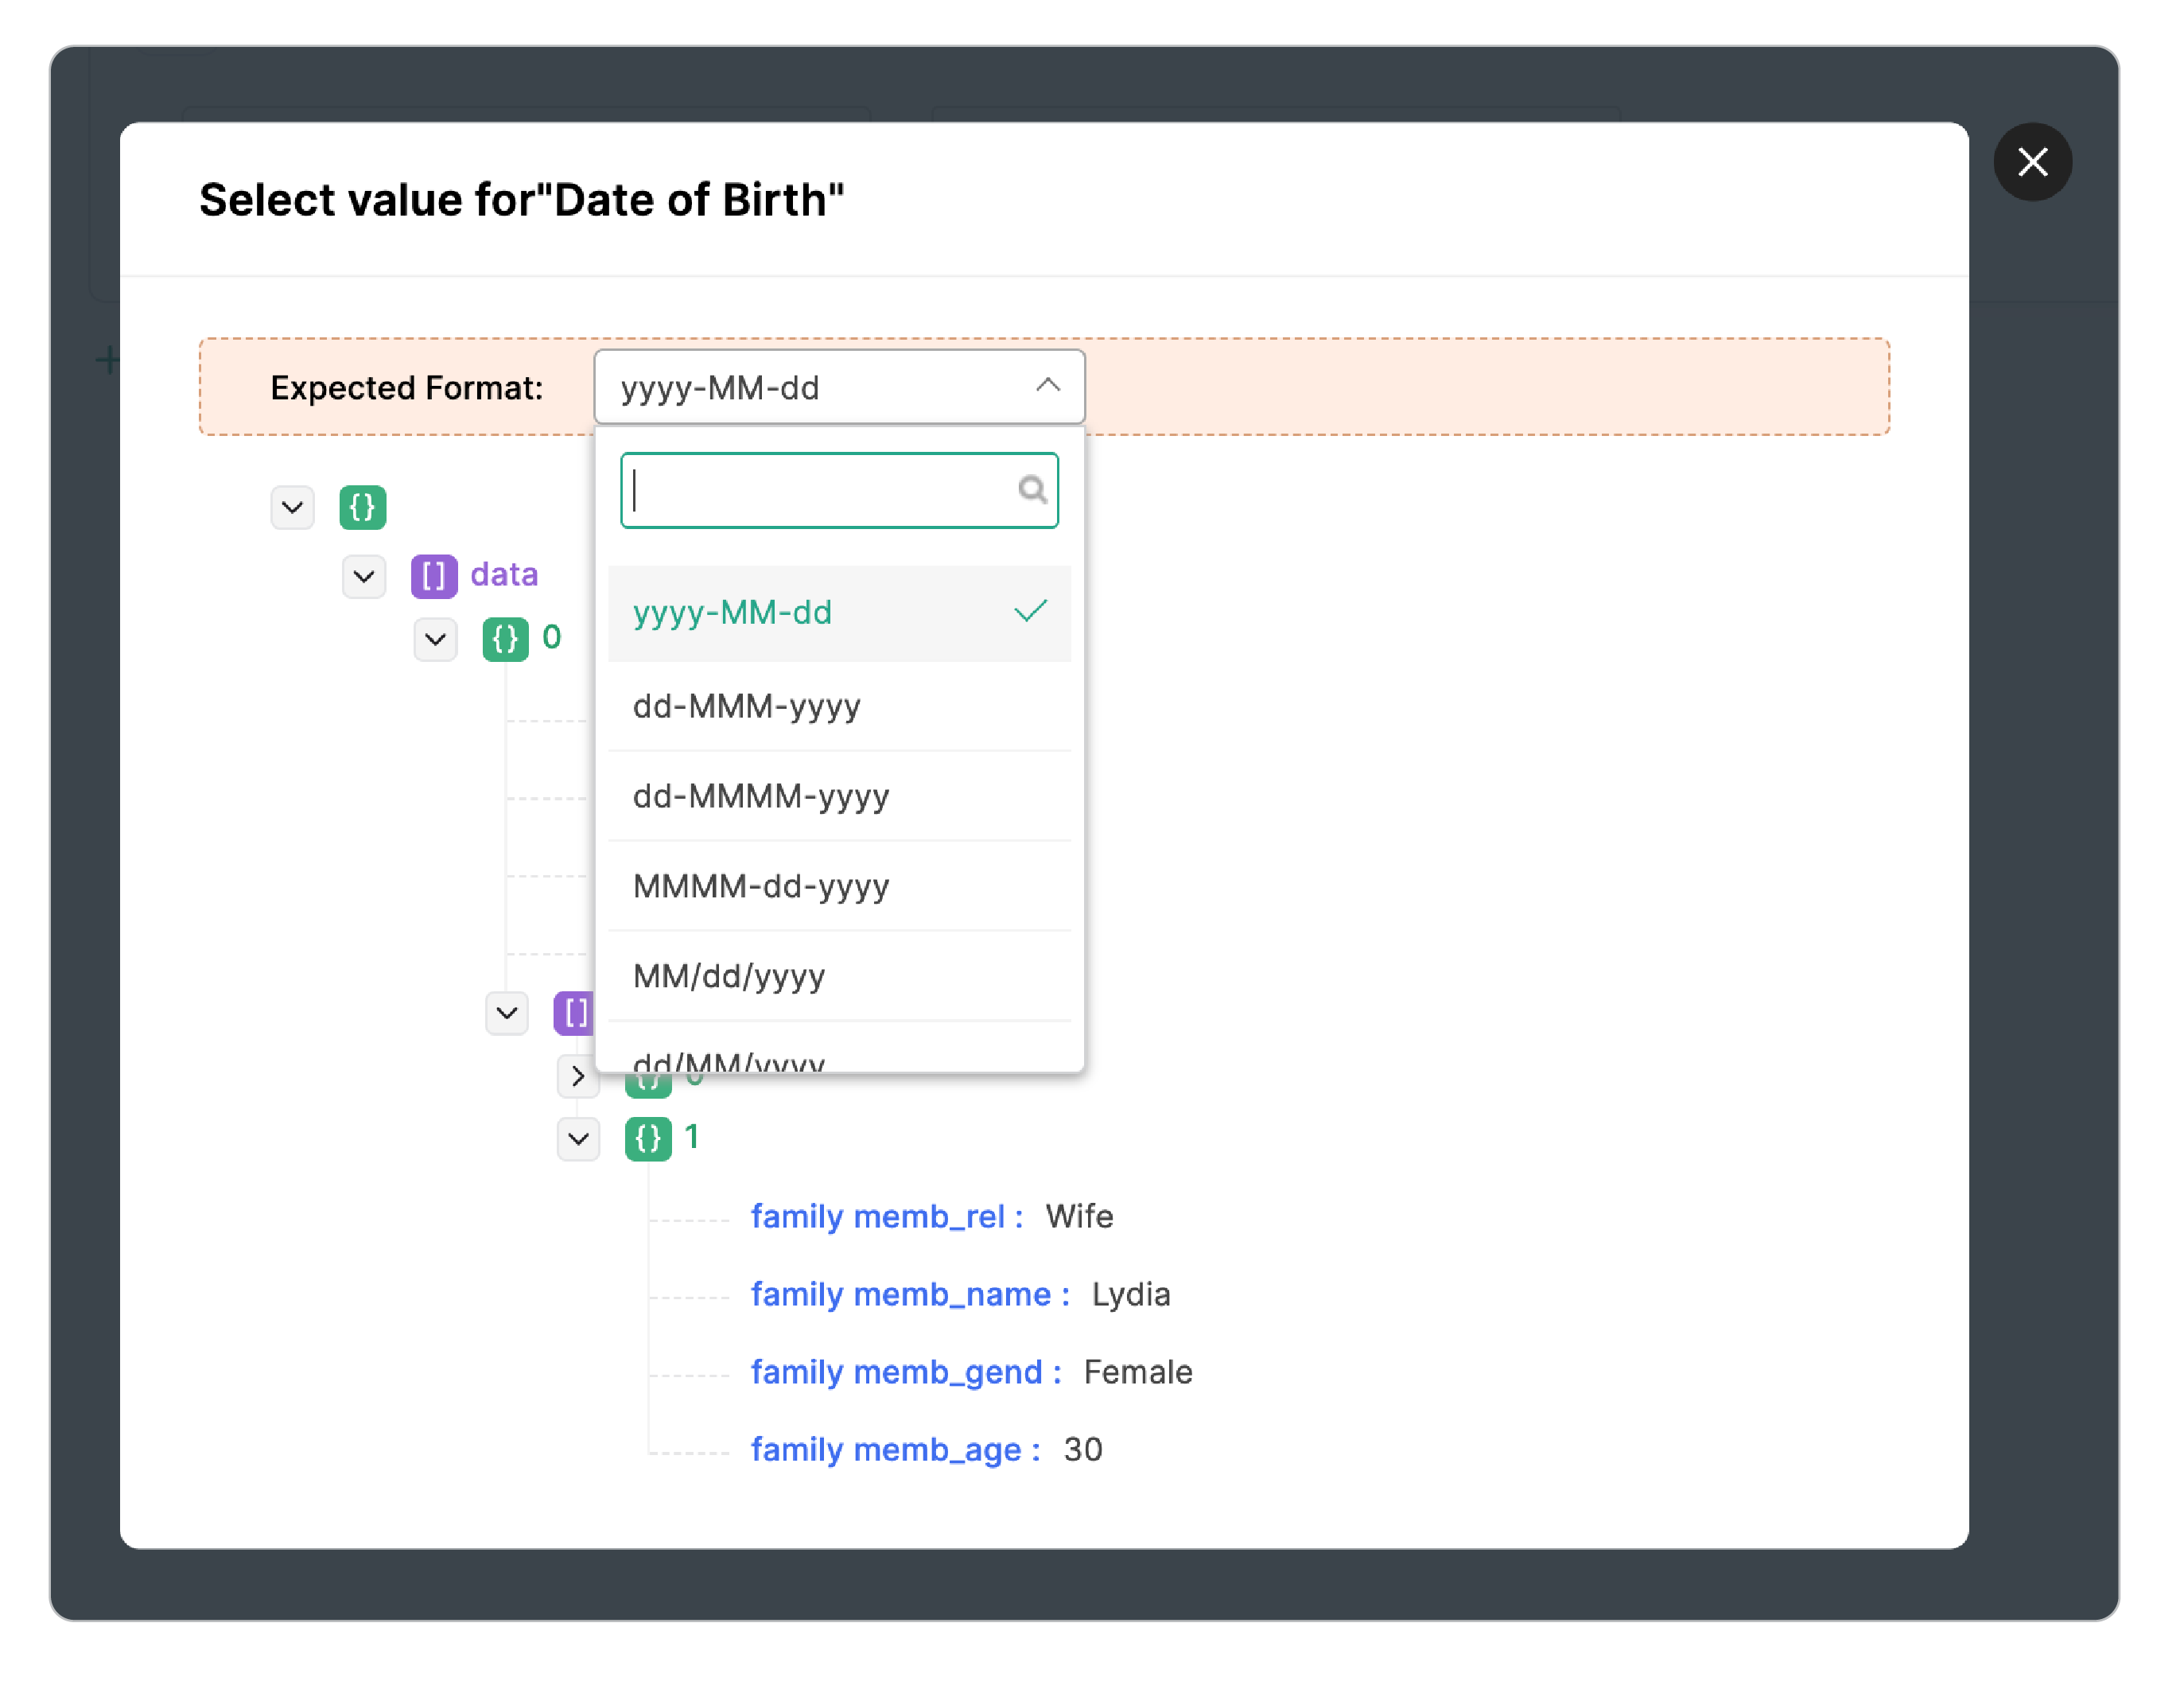Collapse the data array node
This screenshot has height=1689, width=2184.
363,577
